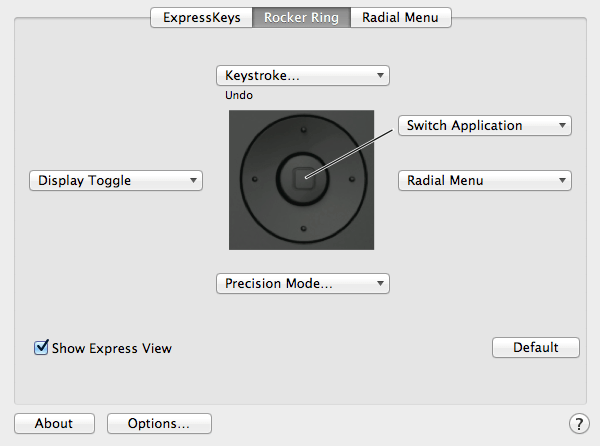This screenshot has width=600, height=446.
Task: Toggle the Show Express View checkbox
Action: [x=41, y=347]
